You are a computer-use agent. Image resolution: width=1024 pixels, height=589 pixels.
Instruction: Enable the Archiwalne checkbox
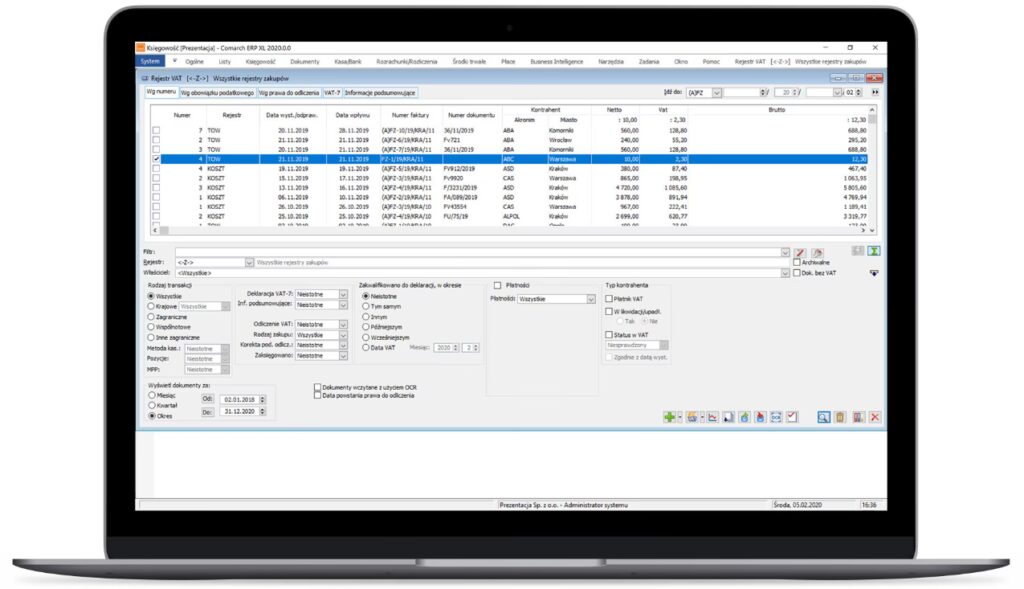[x=796, y=262]
